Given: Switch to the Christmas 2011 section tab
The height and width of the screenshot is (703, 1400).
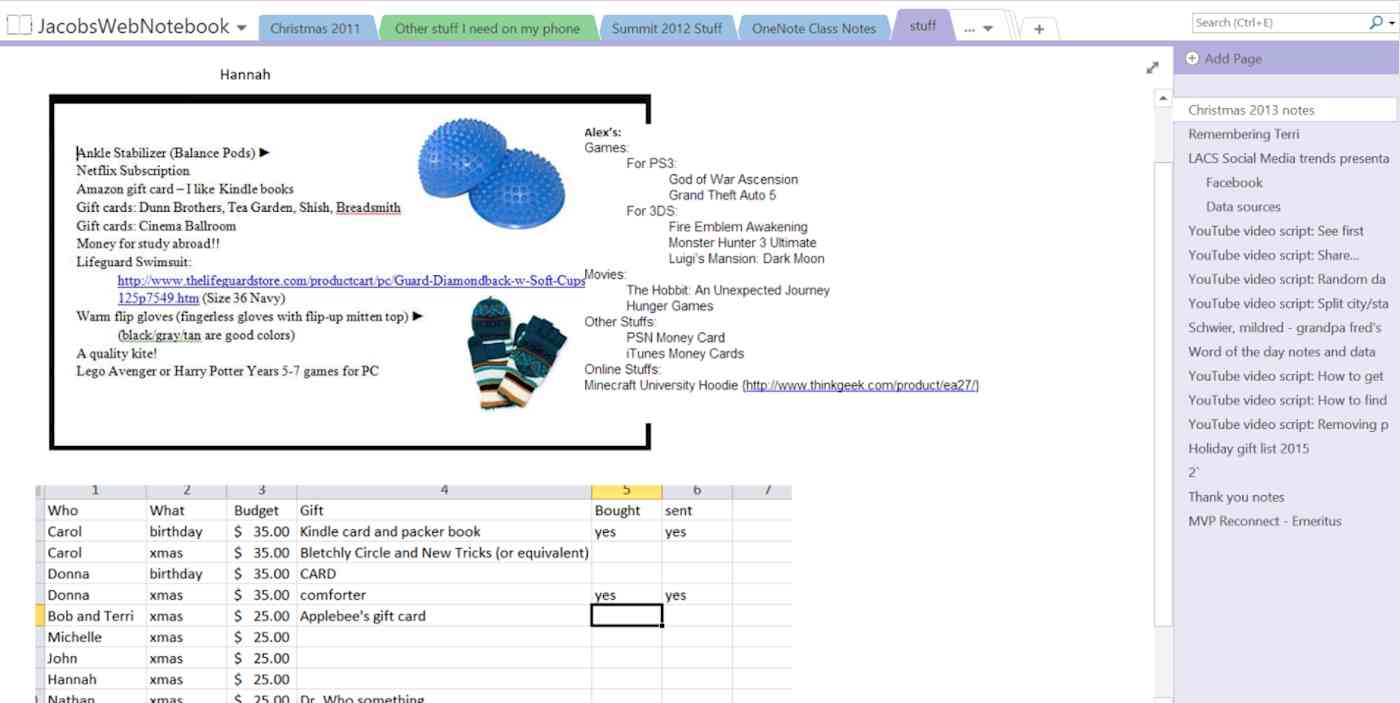Looking at the screenshot, I should click(317, 27).
